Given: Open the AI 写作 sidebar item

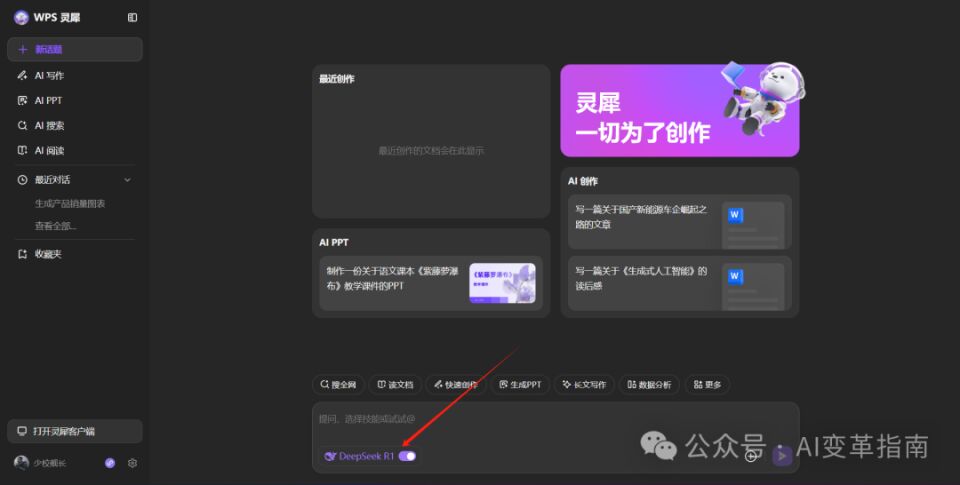Looking at the screenshot, I should 49,75.
